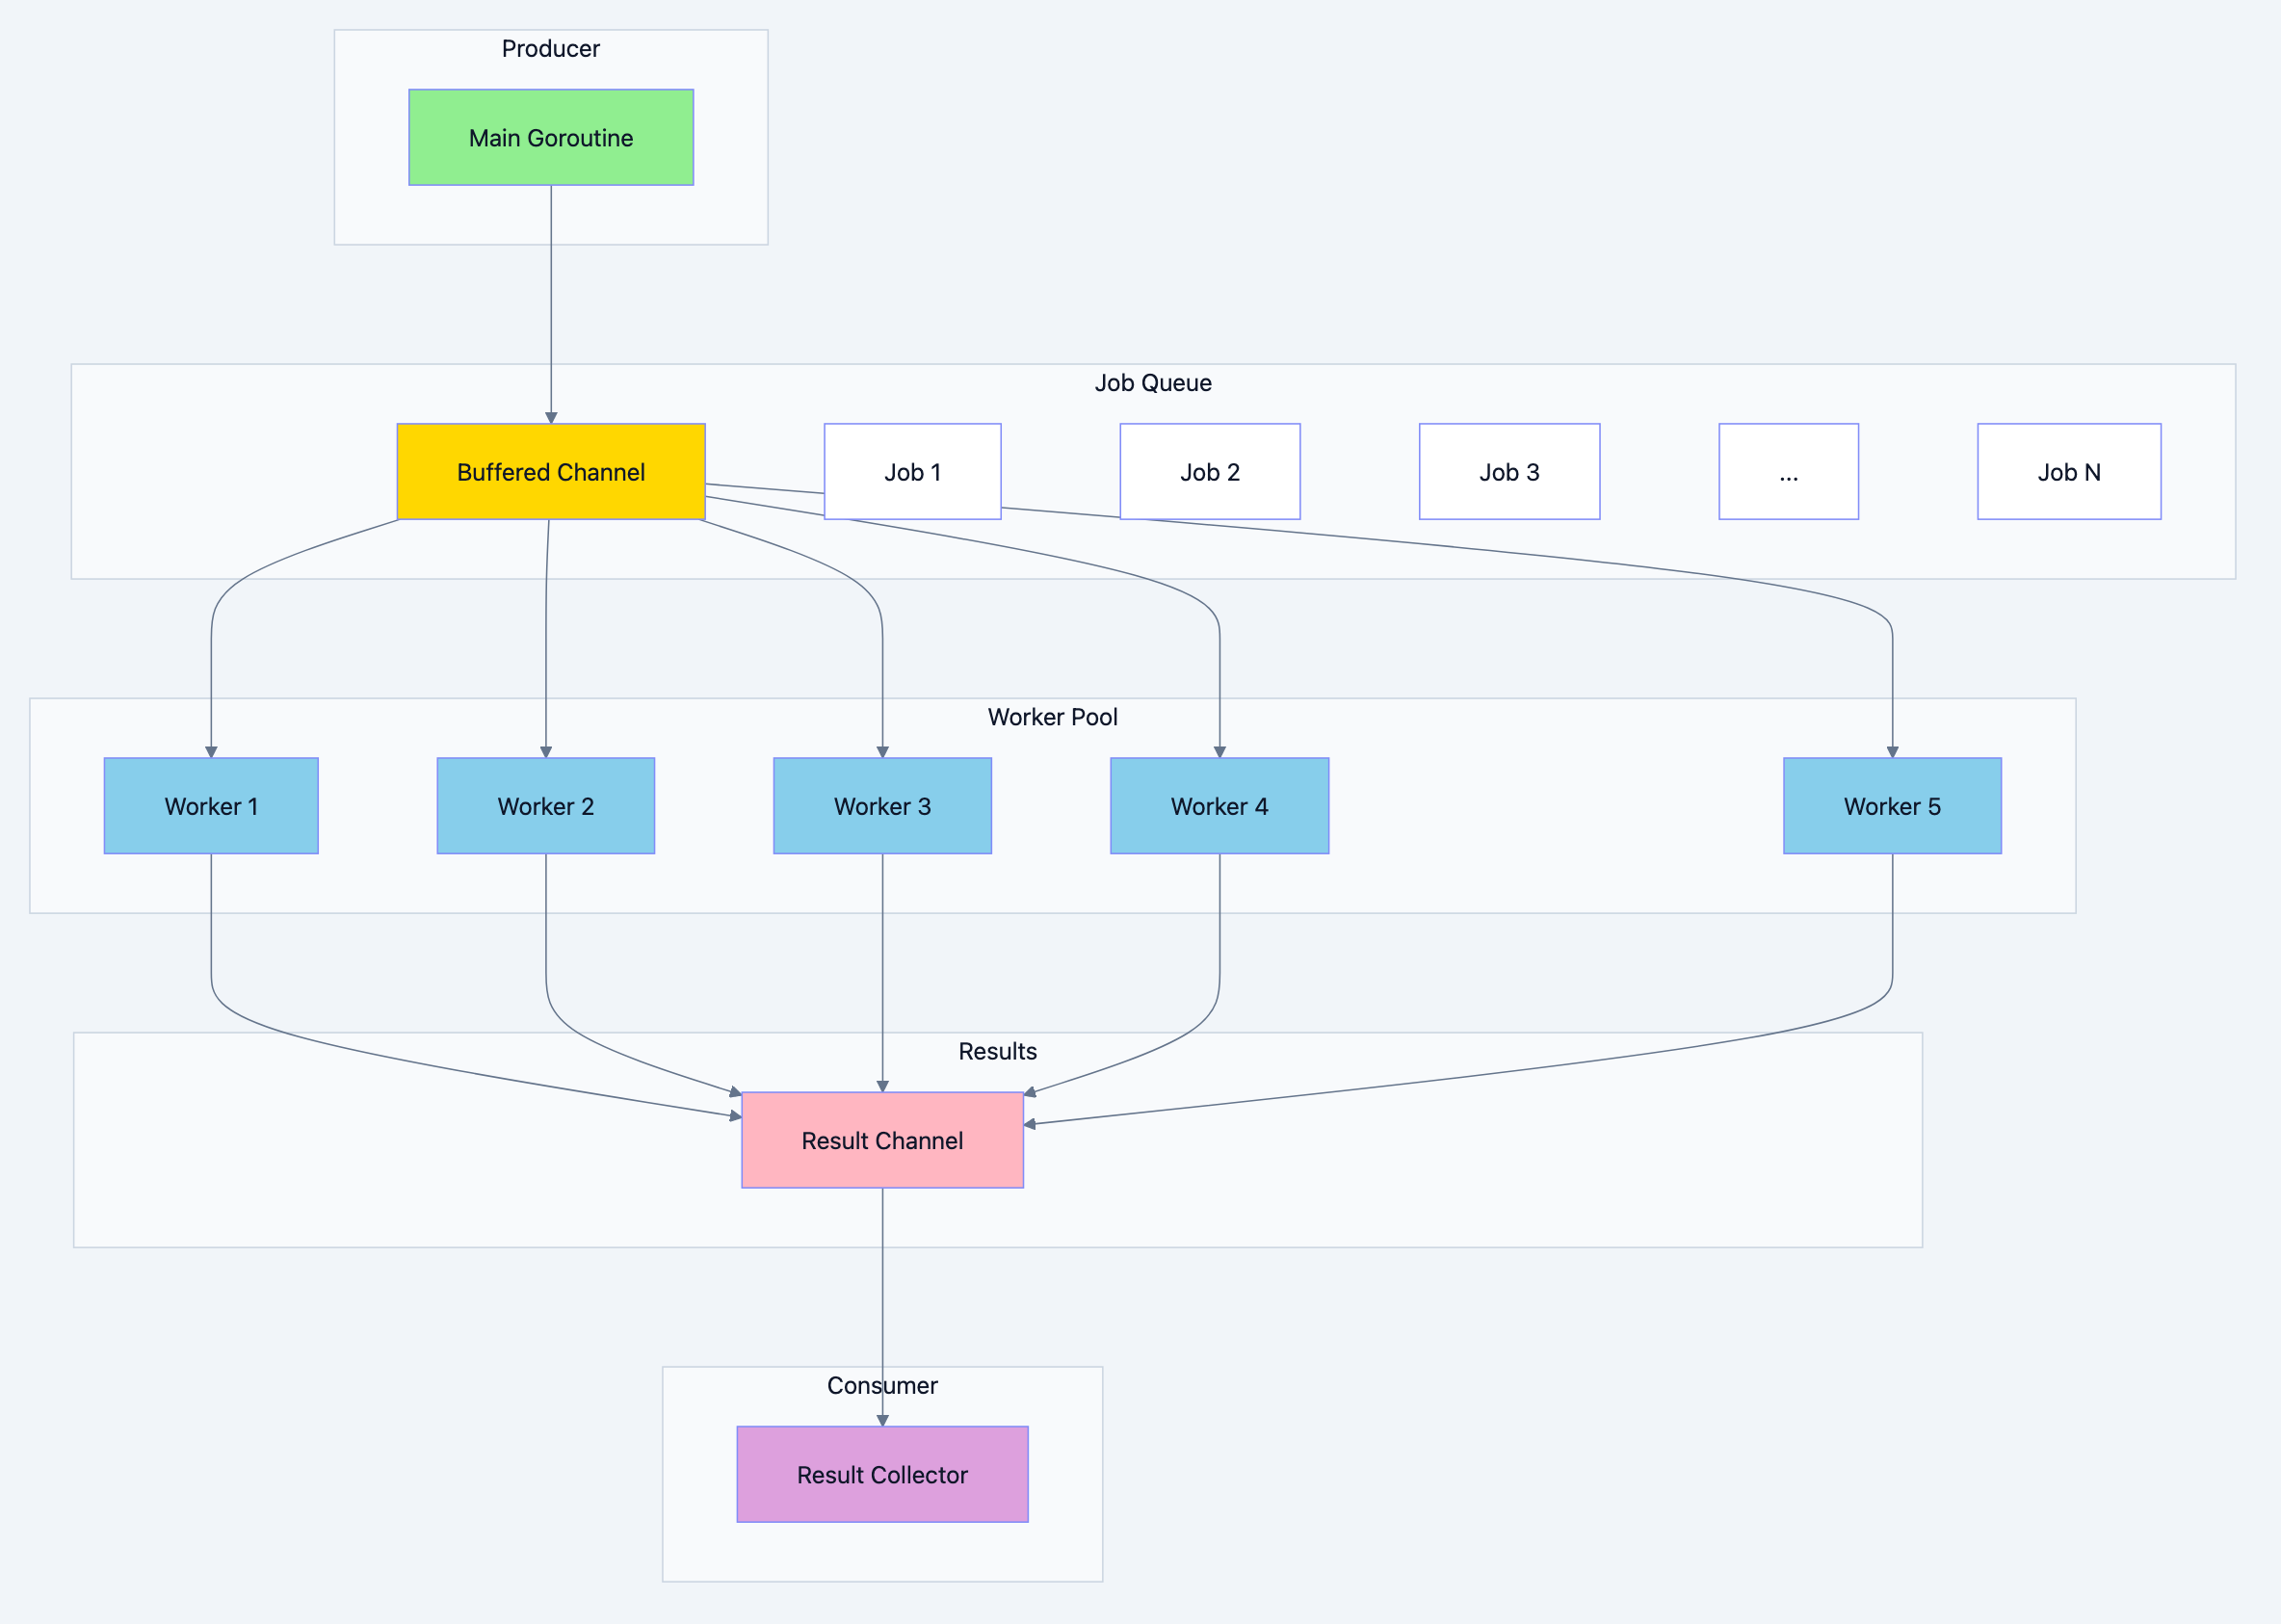The image size is (2281, 1624).
Task: Click the Job Queue group label
Action: pos(1154,382)
